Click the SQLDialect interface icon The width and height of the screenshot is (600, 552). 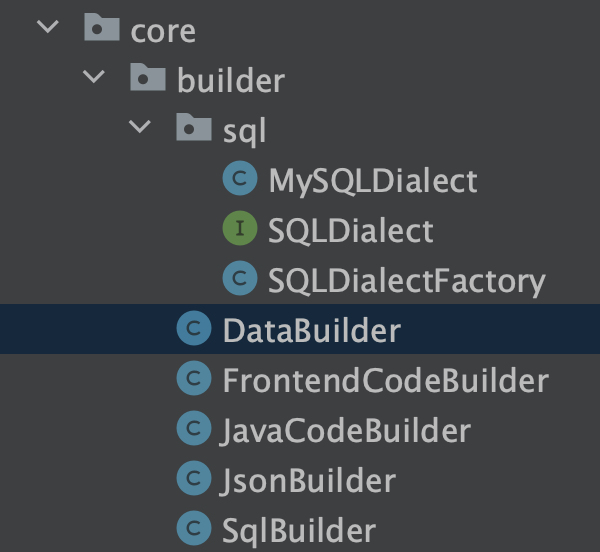pos(239,231)
